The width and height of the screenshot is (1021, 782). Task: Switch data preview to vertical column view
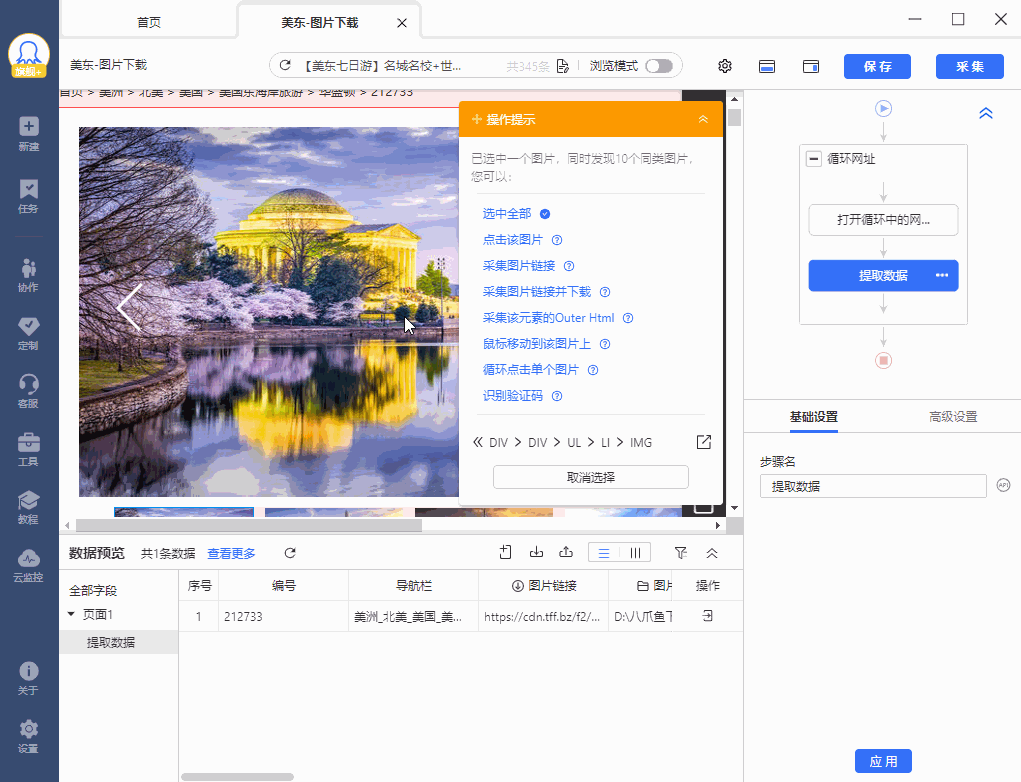click(x=635, y=553)
